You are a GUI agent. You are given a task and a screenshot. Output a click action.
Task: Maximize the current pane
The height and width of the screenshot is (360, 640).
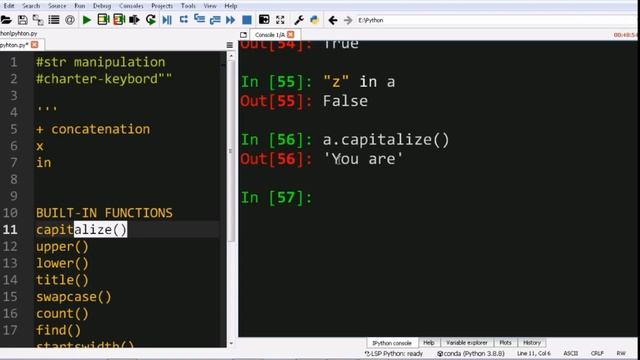(x=264, y=20)
